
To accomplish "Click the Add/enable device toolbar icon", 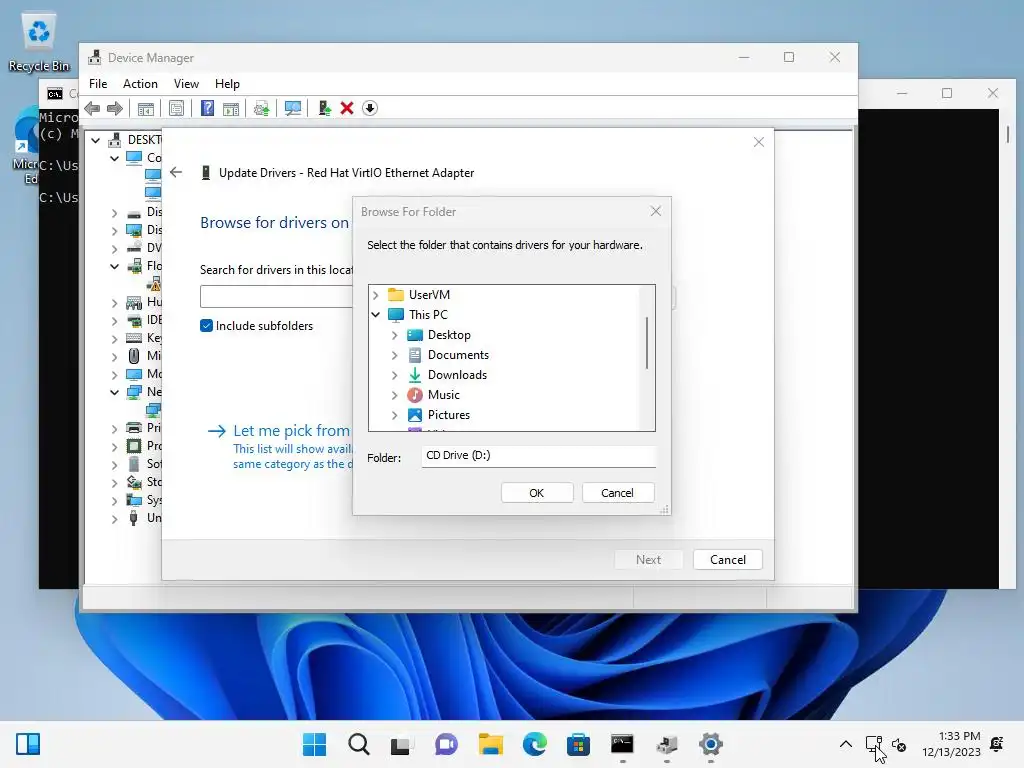I will click(x=324, y=108).
